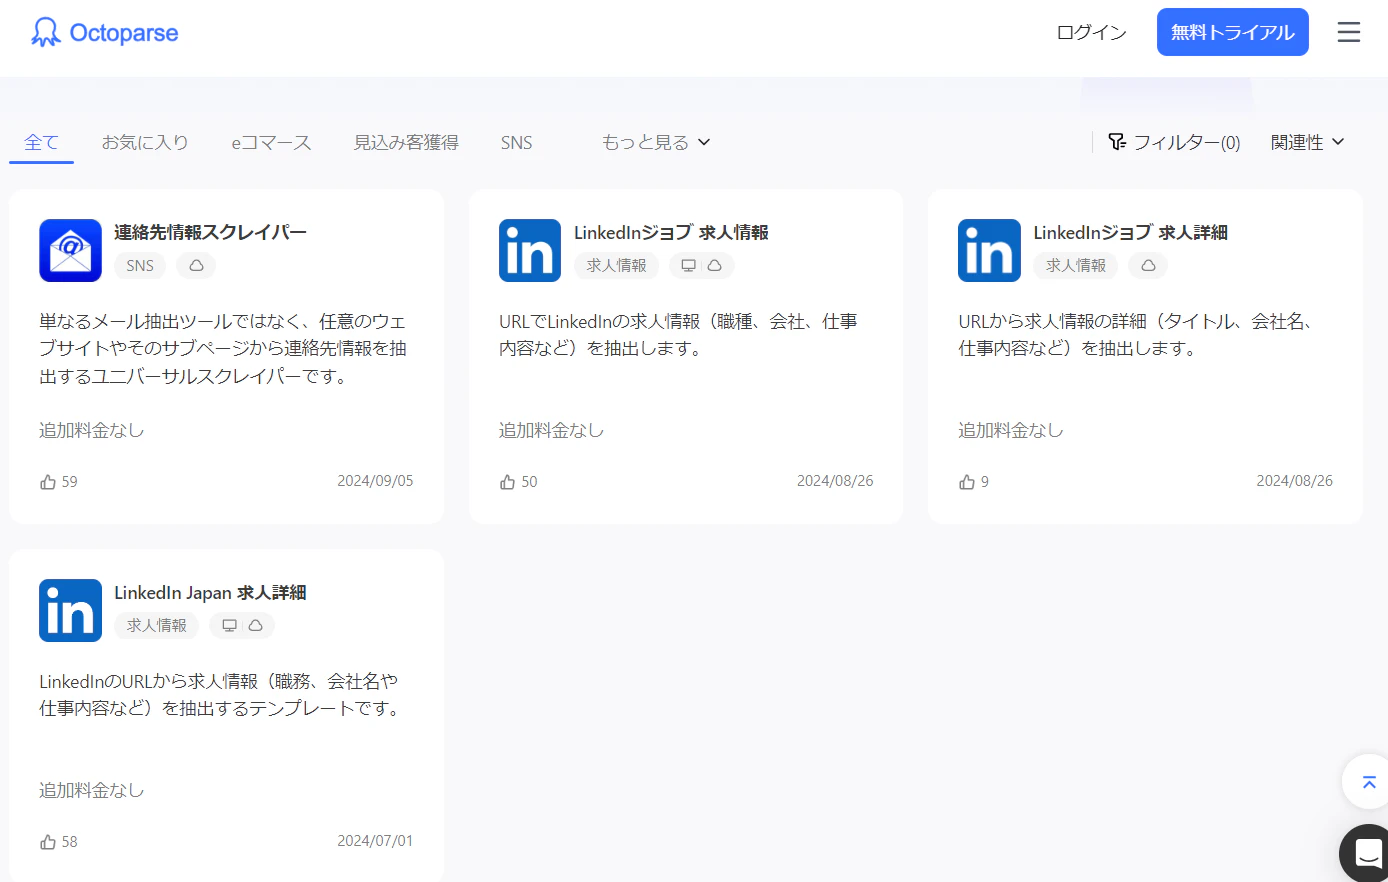The width and height of the screenshot is (1388, 882).
Task: Open LinkedInジョブ 求人詳細 title
Action: coord(1130,232)
